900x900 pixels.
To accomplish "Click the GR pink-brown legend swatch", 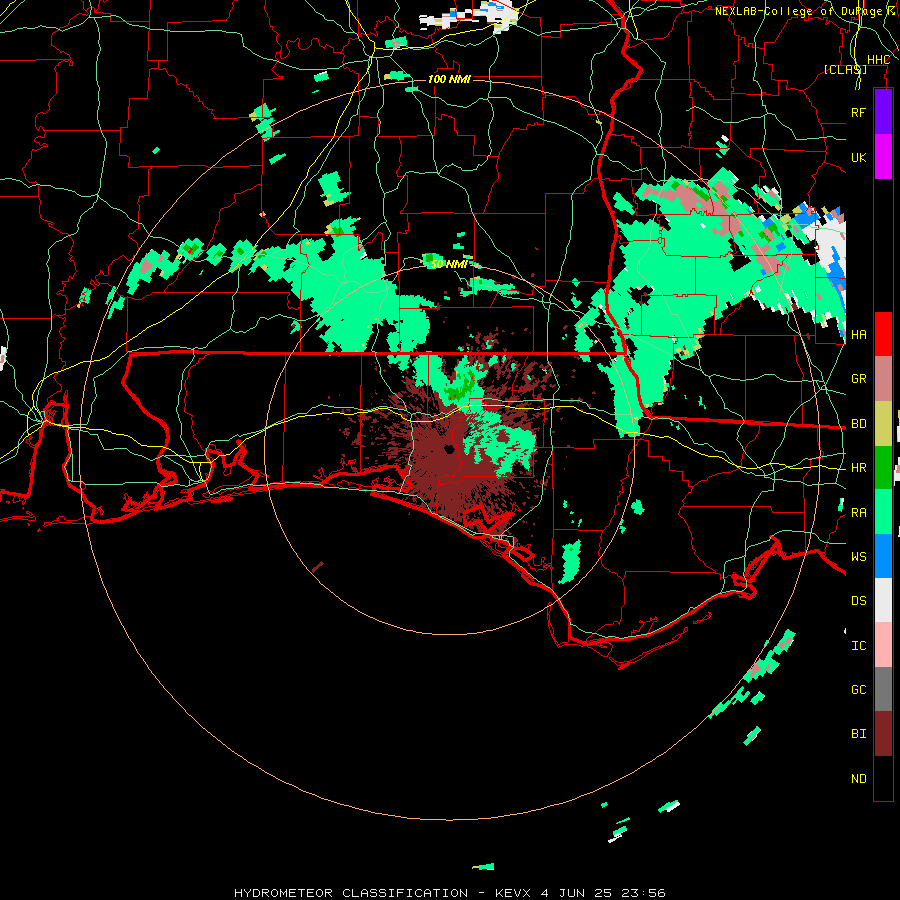I will click(883, 378).
